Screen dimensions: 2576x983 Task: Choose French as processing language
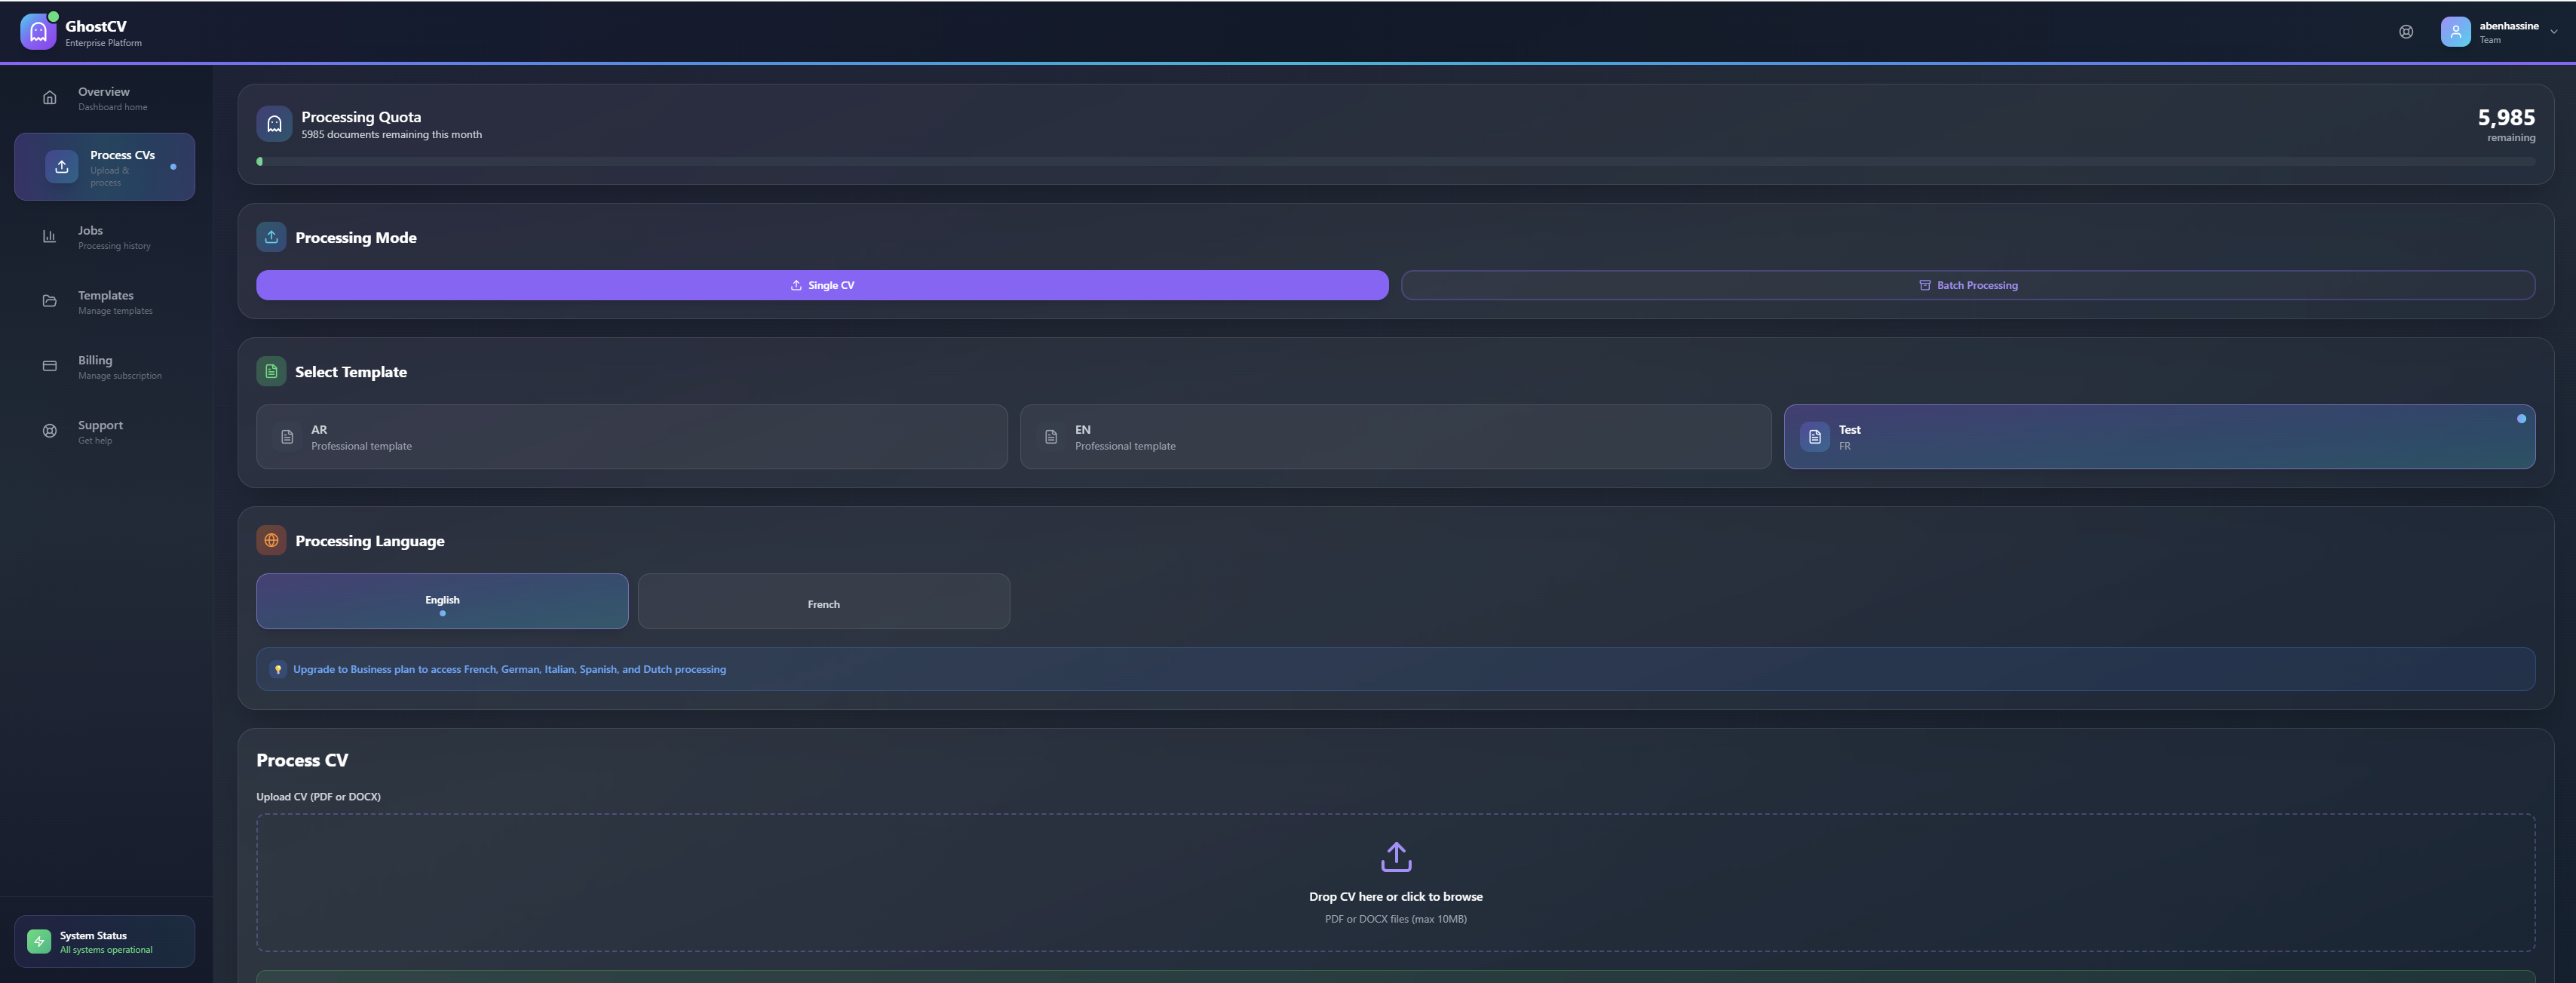click(x=823, y=603)
